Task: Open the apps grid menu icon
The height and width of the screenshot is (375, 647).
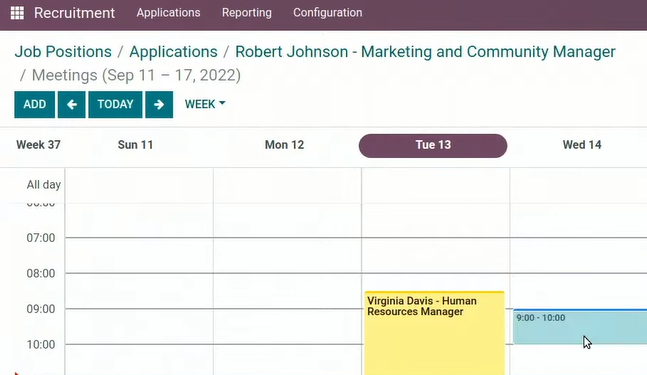Action: [17, 13]
